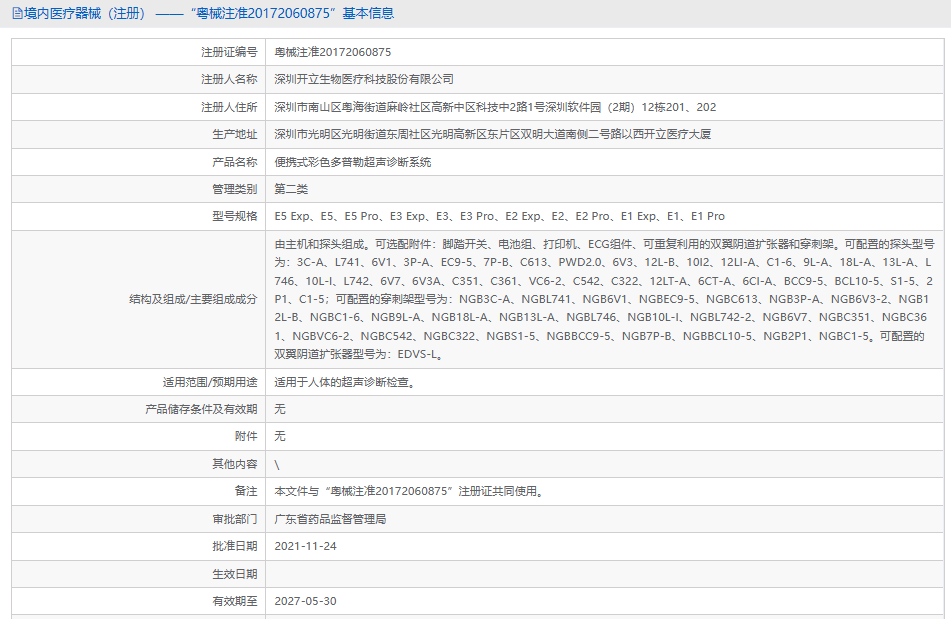This screenshot has width=951, height=619.
Task: Select production address ending in 开立医疗大厦
Action: (x=492, y=134)
